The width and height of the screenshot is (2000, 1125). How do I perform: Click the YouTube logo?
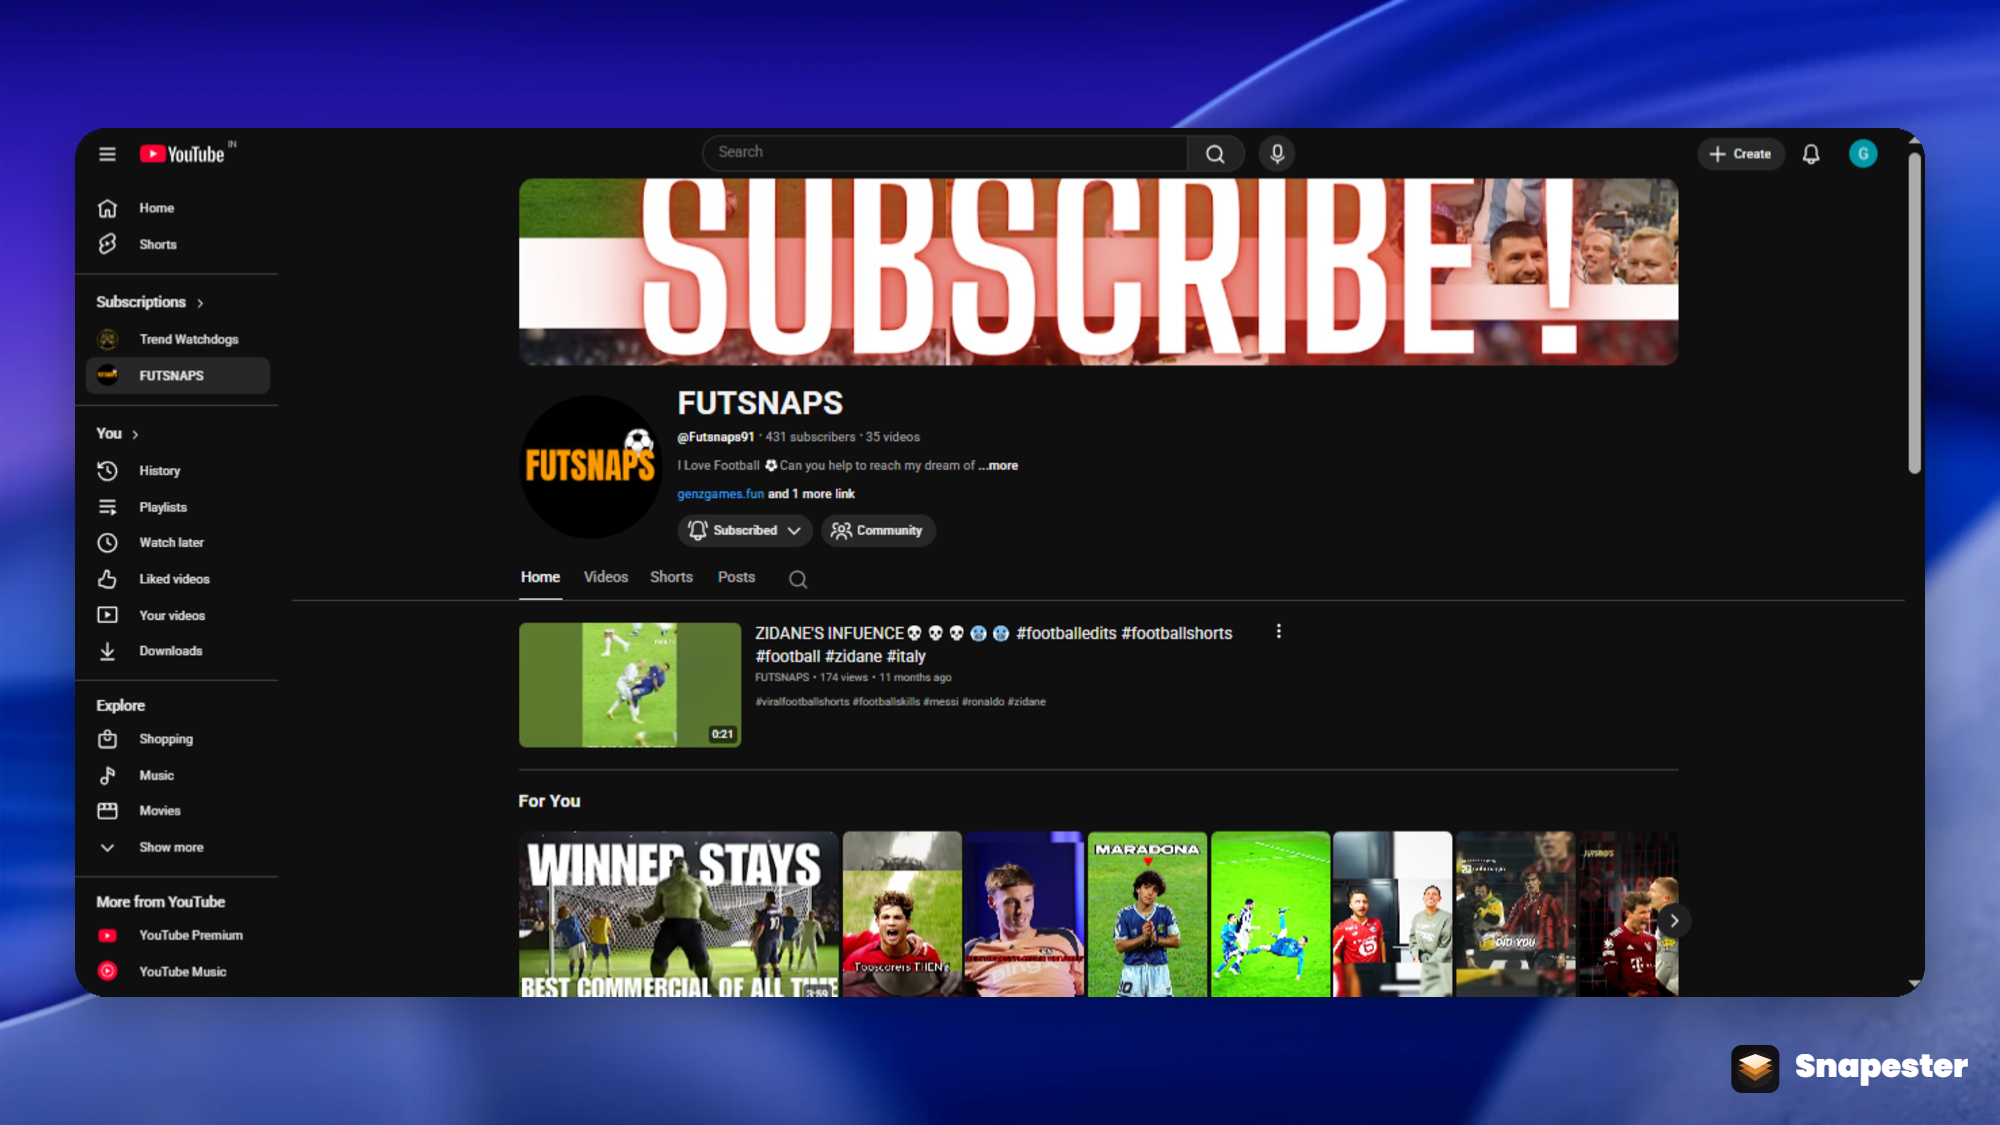coord(184,154)
